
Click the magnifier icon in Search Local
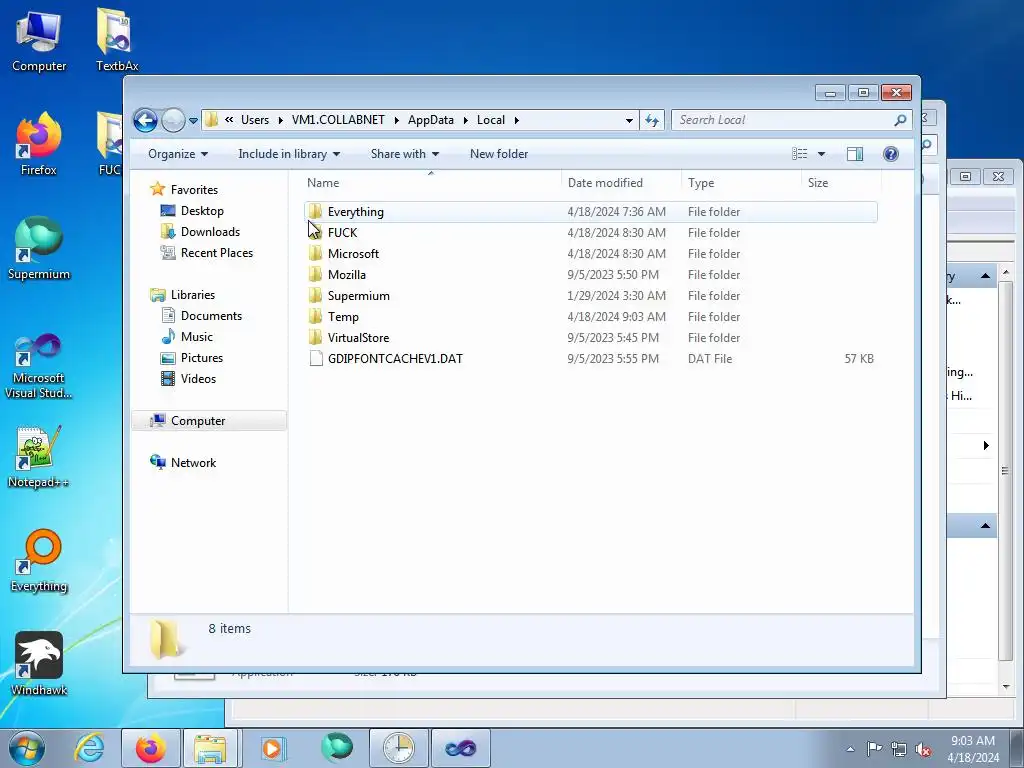click(901, 120)
